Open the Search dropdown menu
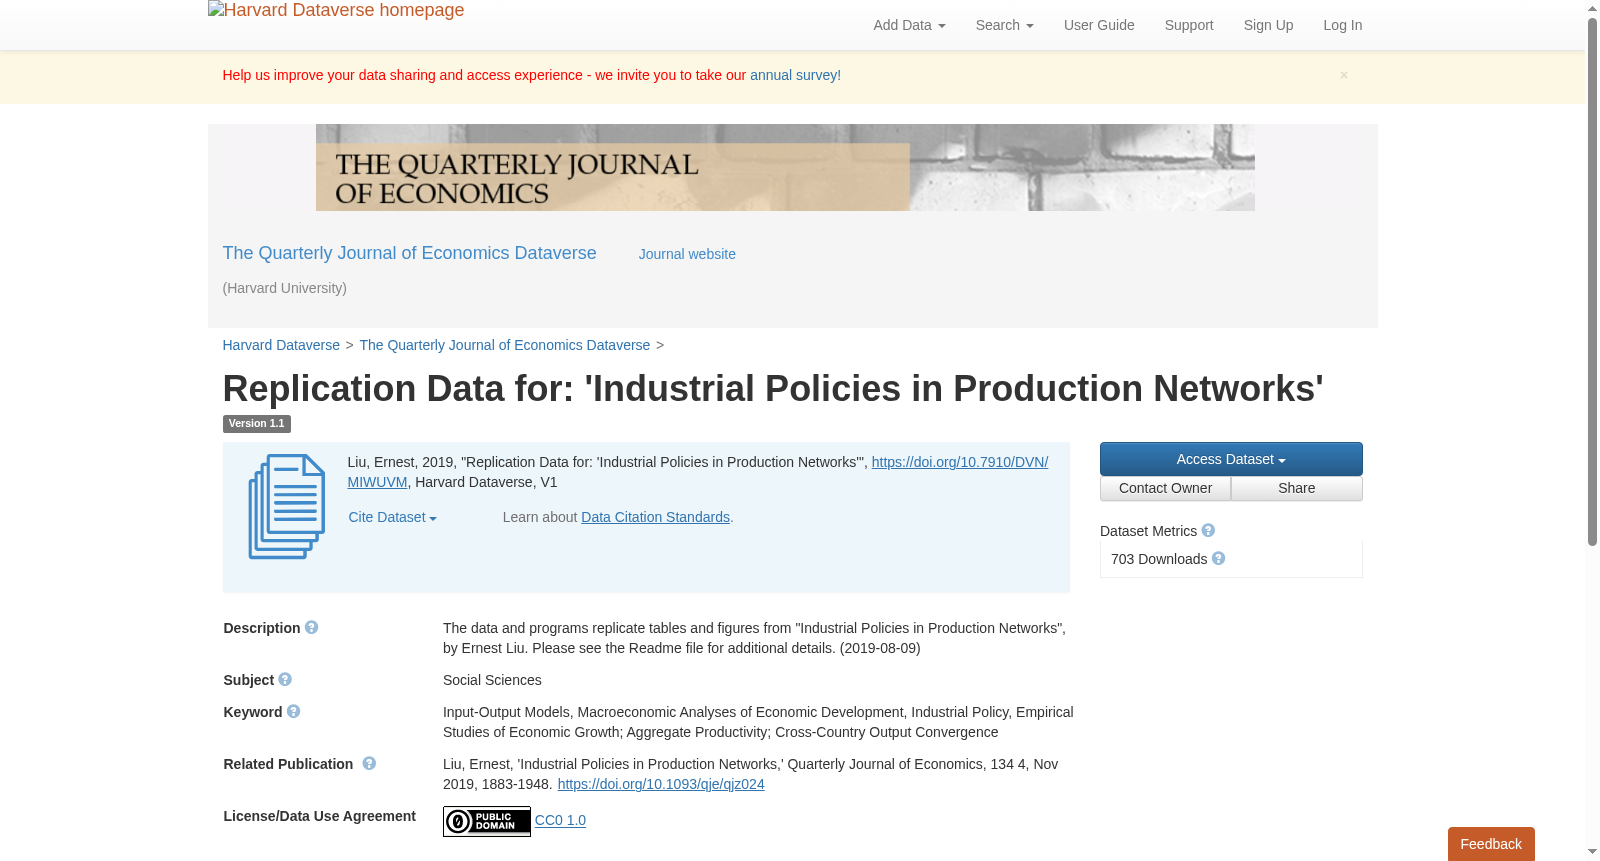Screen dimensions: 1600x861 click(1004, 25)
